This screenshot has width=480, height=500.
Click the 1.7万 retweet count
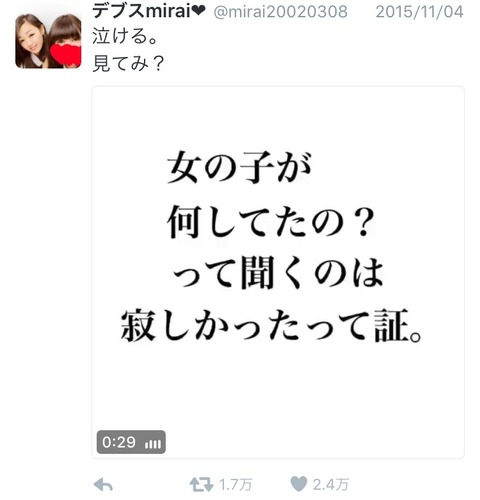[235, 485]
